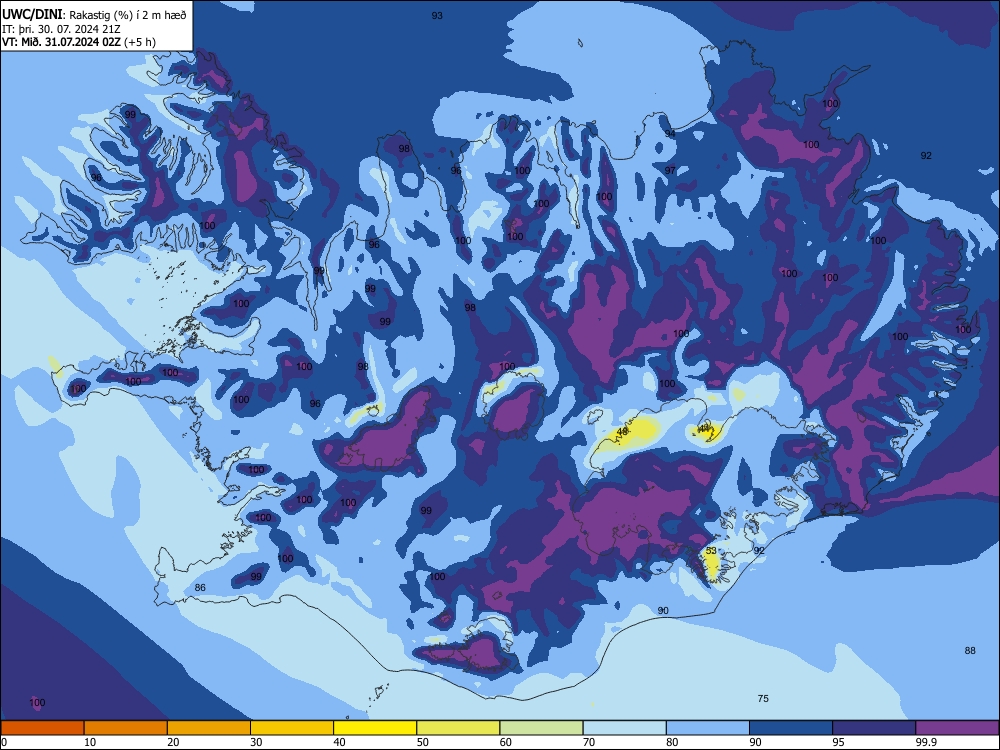Click the 86 value on southwest peninsula
The width and height of the screenshot is (1000, 750).
[x=200, y=588]
